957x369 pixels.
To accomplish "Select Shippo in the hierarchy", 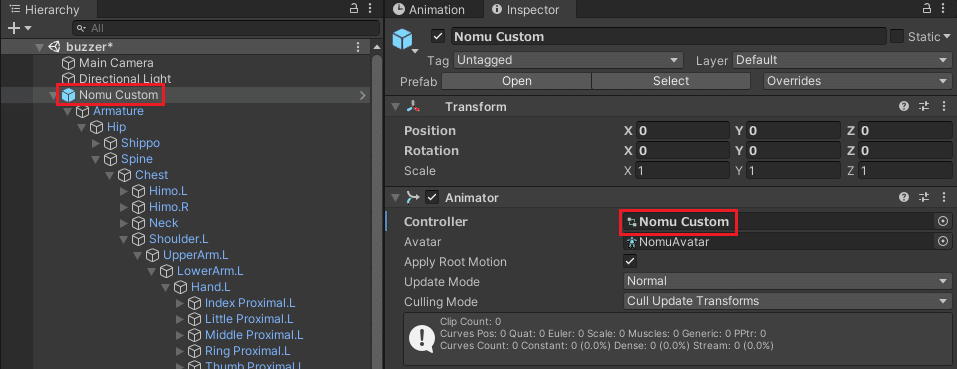I will (140, 143).
